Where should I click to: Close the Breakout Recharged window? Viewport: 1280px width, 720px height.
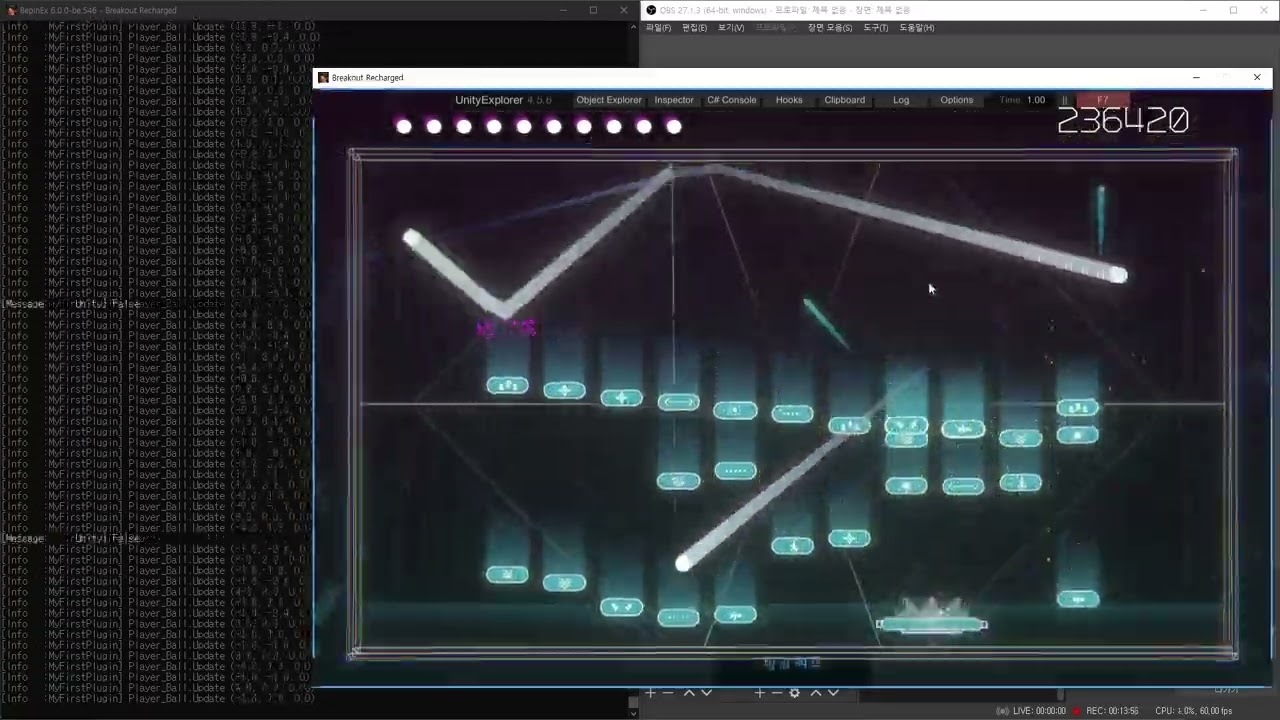[x=1257, y=78]
